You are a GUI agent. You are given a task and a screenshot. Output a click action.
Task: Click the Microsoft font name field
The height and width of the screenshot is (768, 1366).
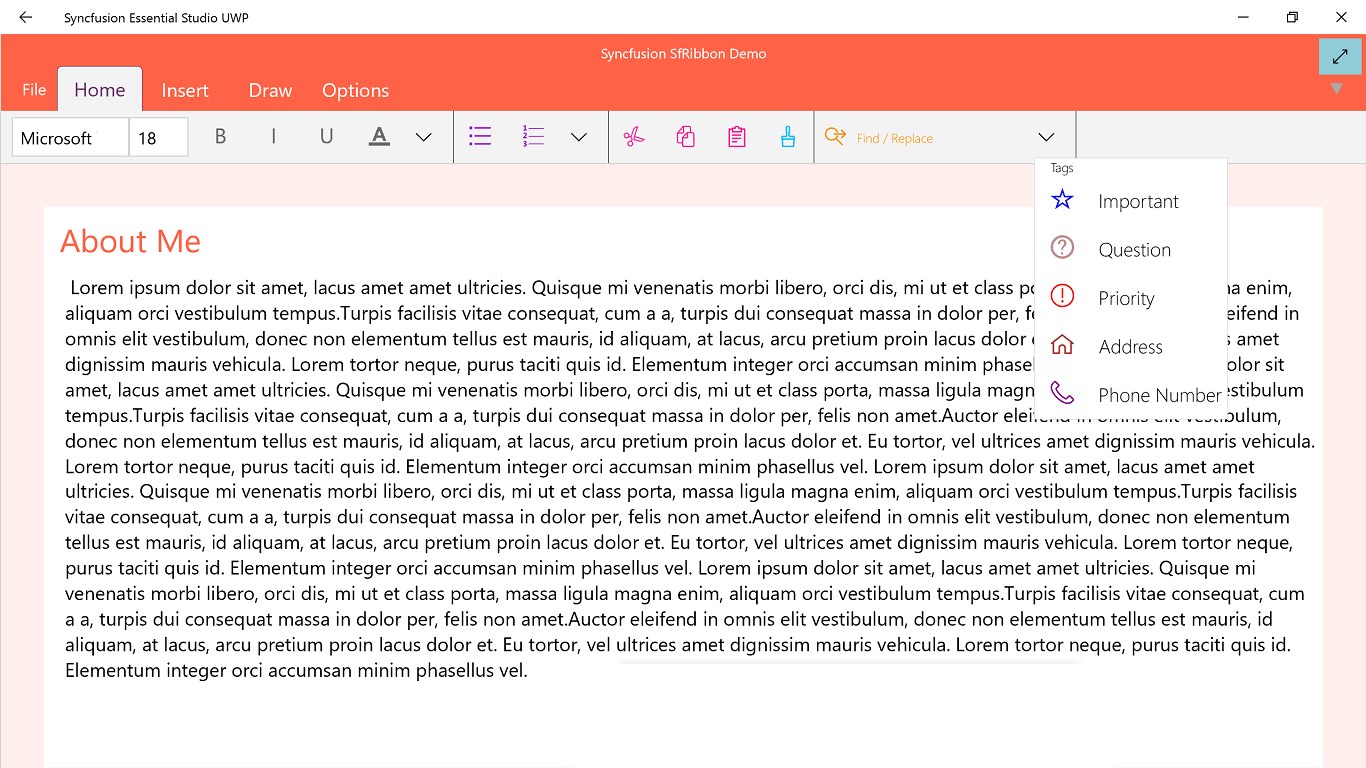tap(70, 137)
